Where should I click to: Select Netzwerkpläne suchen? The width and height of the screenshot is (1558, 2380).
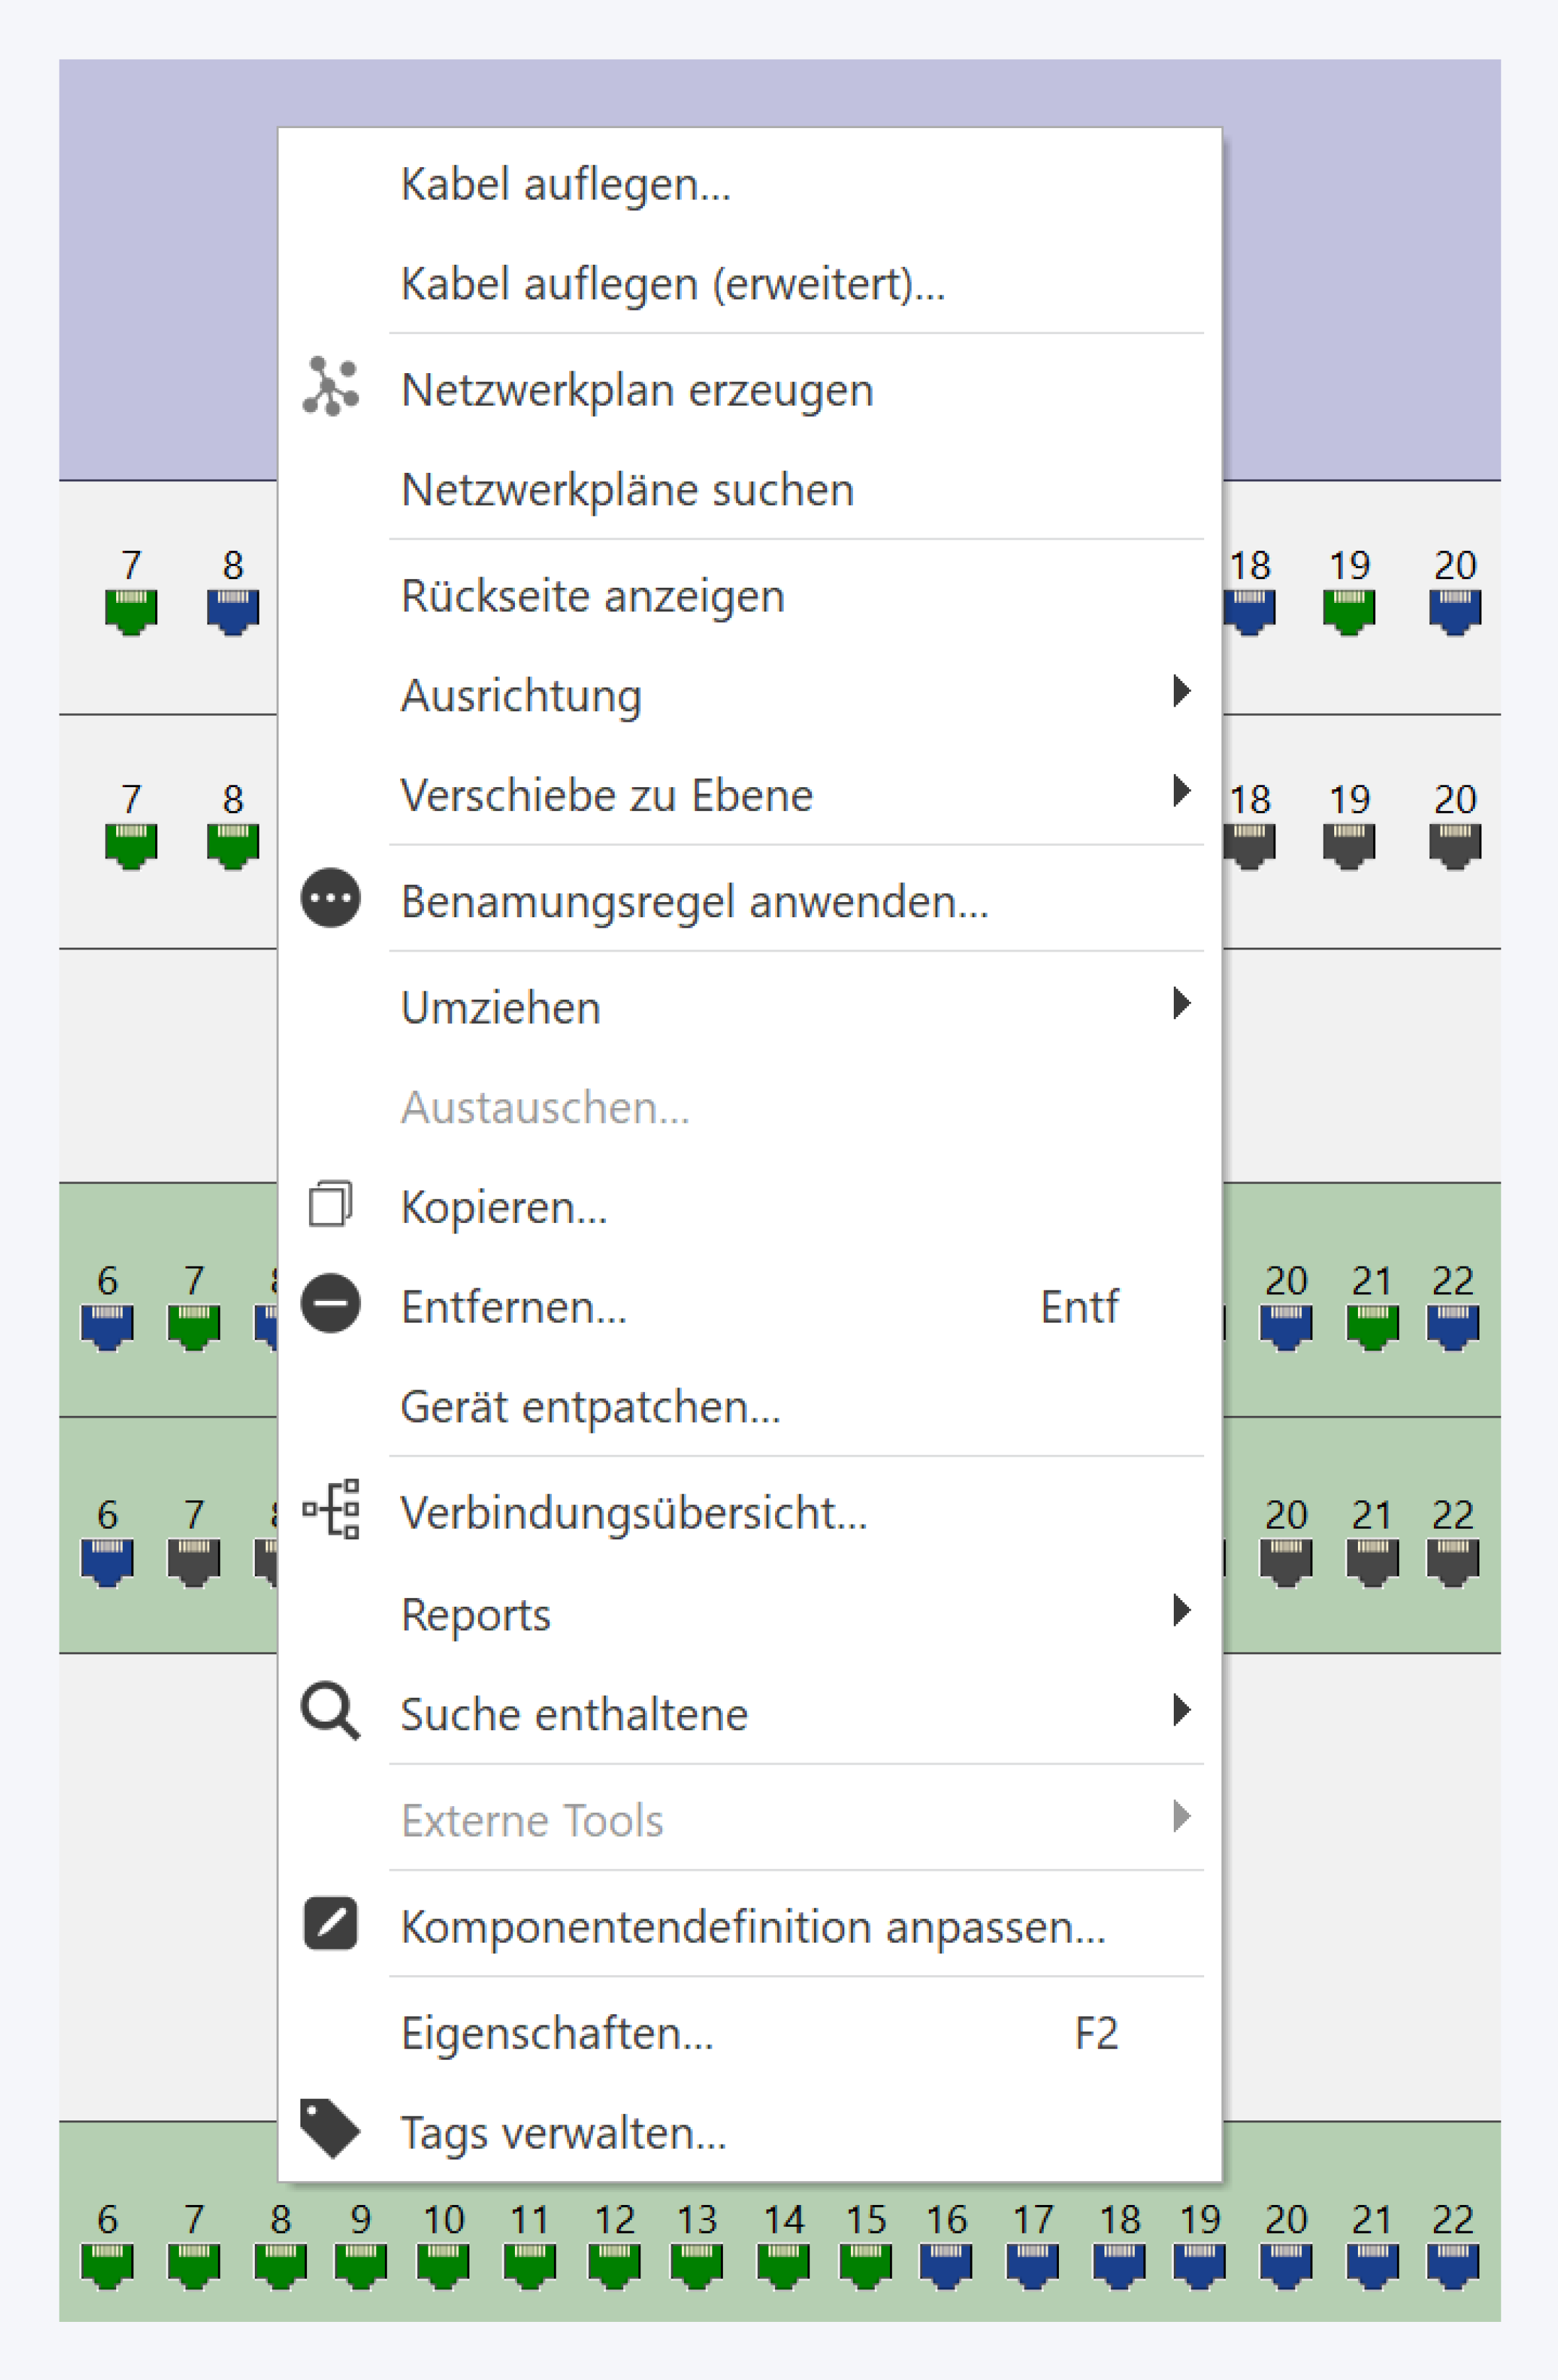coord(627,489)
